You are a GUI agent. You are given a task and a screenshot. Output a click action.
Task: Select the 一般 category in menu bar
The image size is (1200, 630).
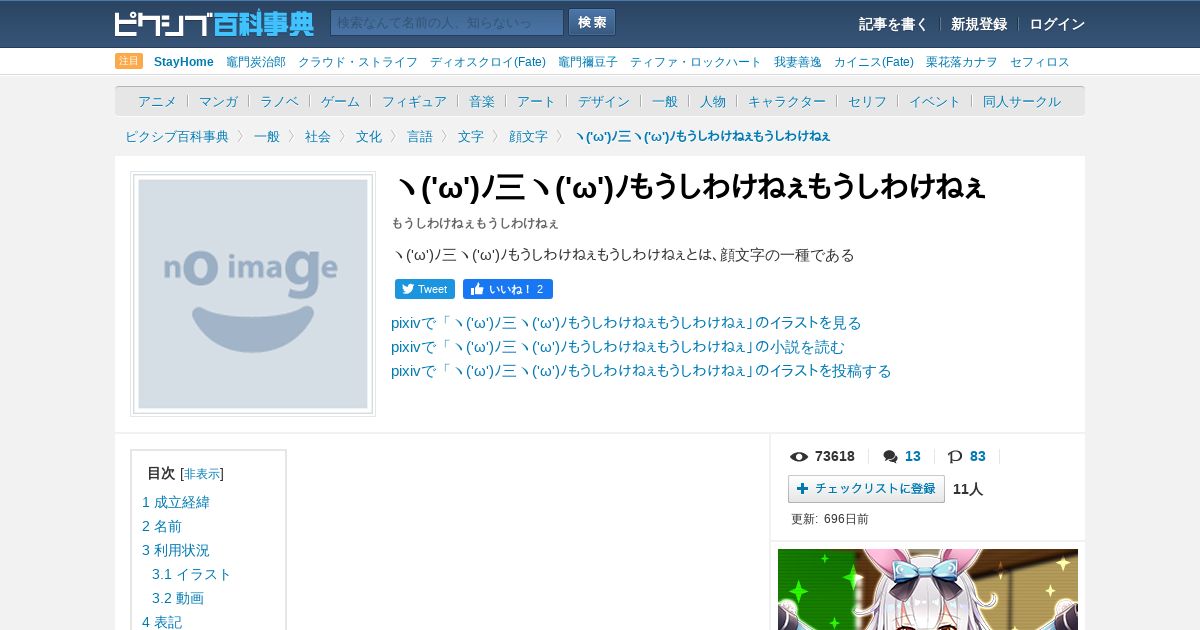click(x=665, y=101)
